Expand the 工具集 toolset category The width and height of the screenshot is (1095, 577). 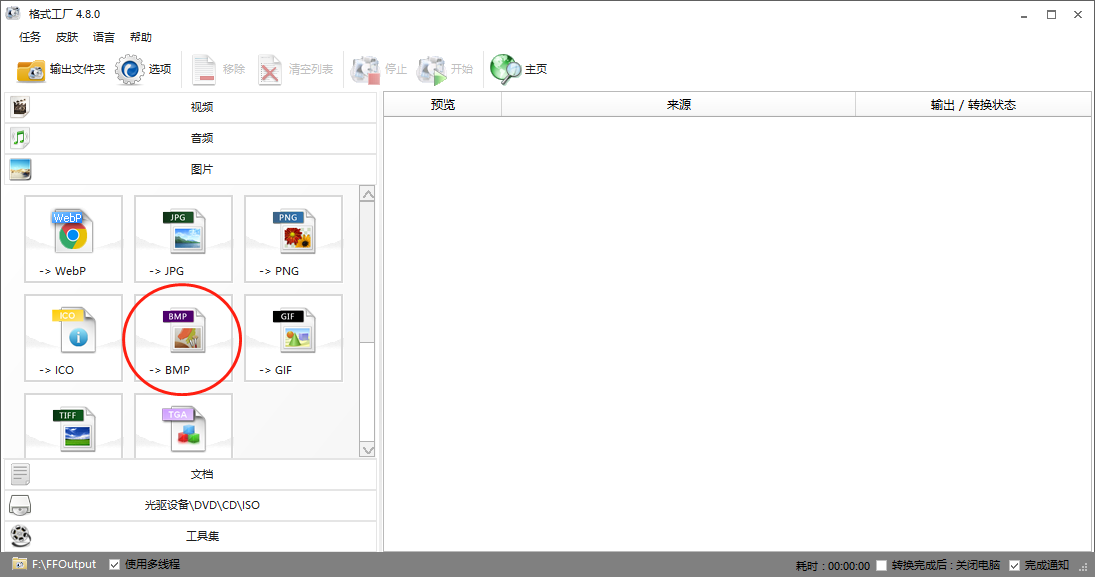coord(191,536)
